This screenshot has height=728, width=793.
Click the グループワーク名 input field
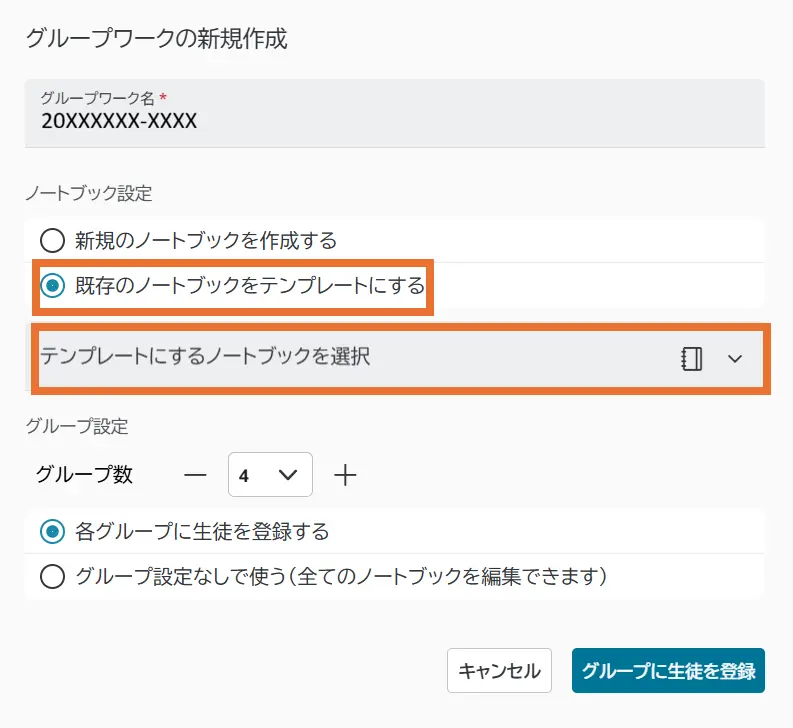tap(394, 113)
